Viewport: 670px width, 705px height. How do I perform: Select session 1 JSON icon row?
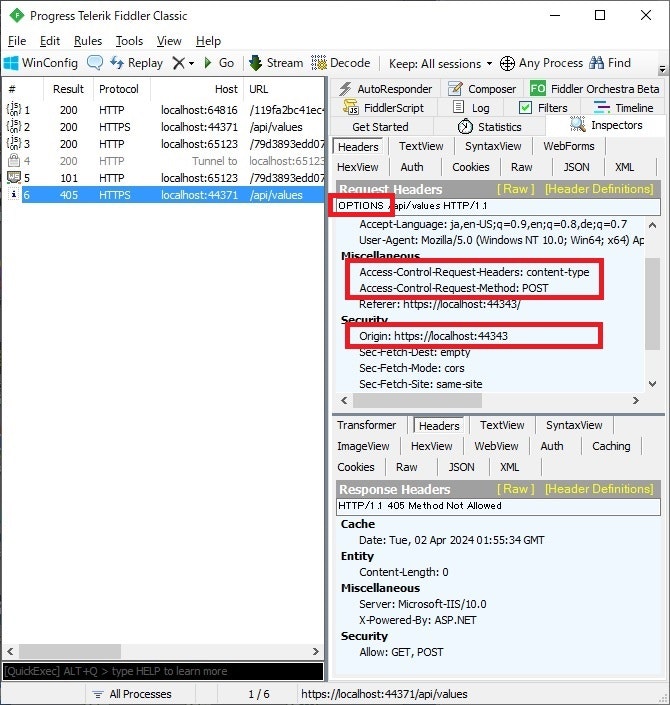pyautogui.click(x=14, y=109)
